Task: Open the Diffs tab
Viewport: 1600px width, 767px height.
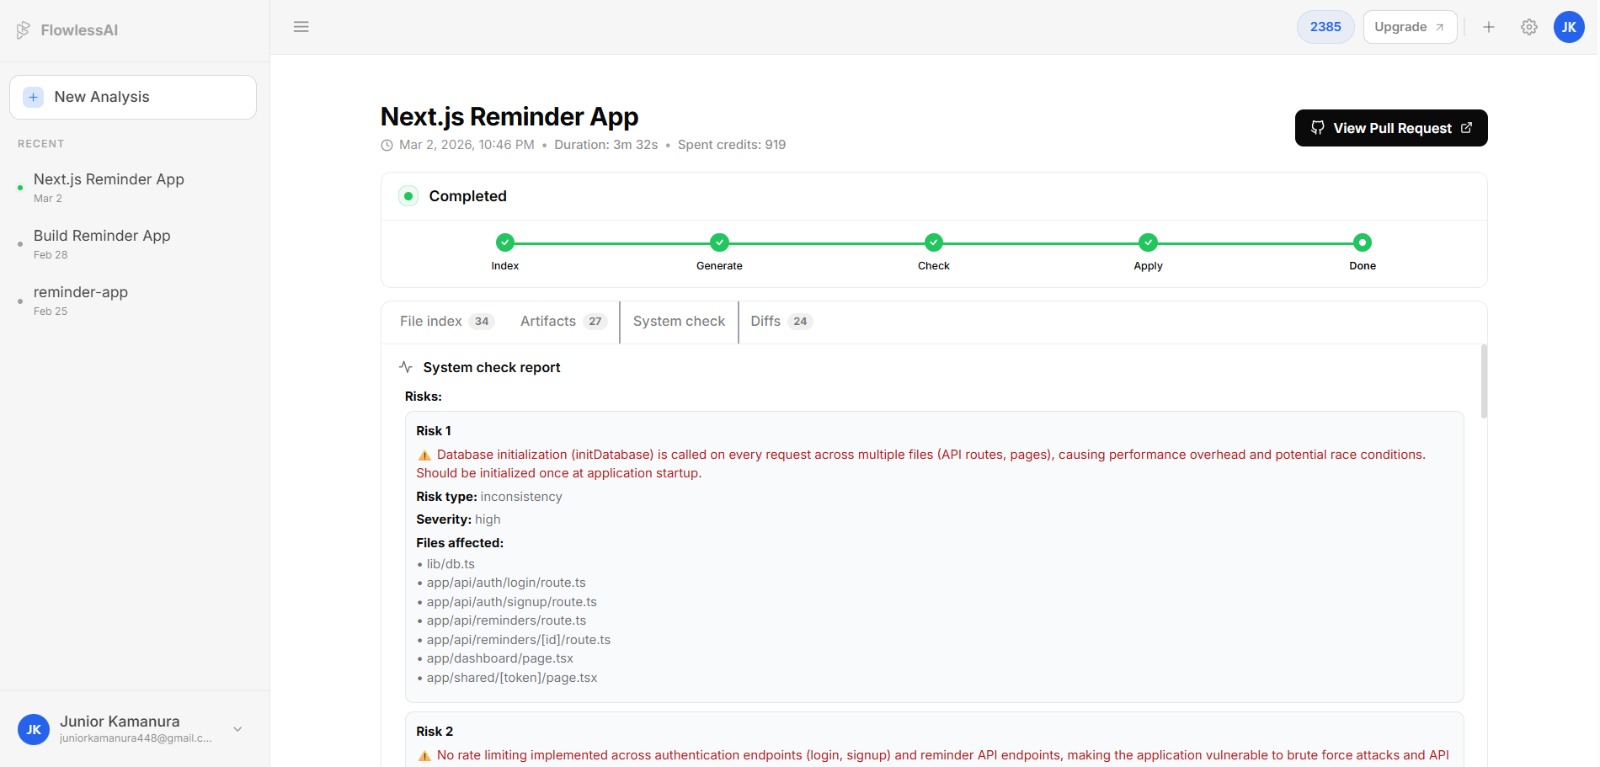Action: (x=781, y=321)
